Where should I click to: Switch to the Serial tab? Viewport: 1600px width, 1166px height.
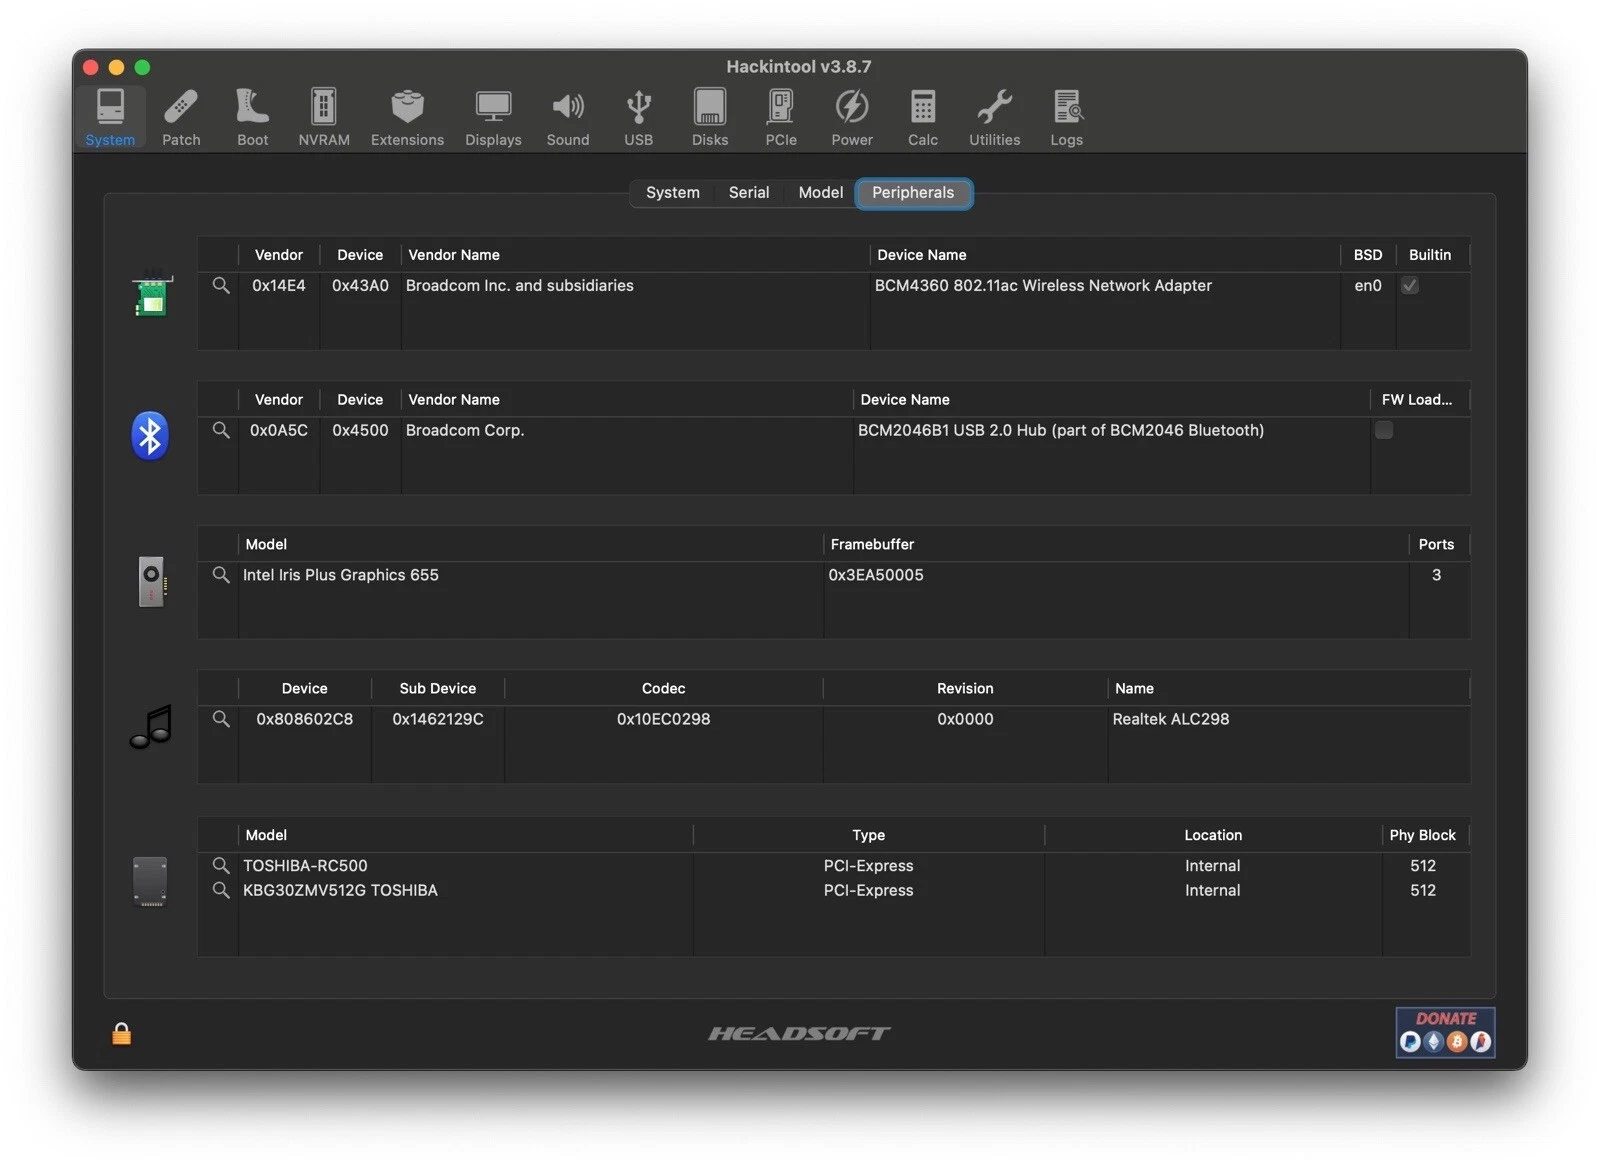click(x=748, y=193)
